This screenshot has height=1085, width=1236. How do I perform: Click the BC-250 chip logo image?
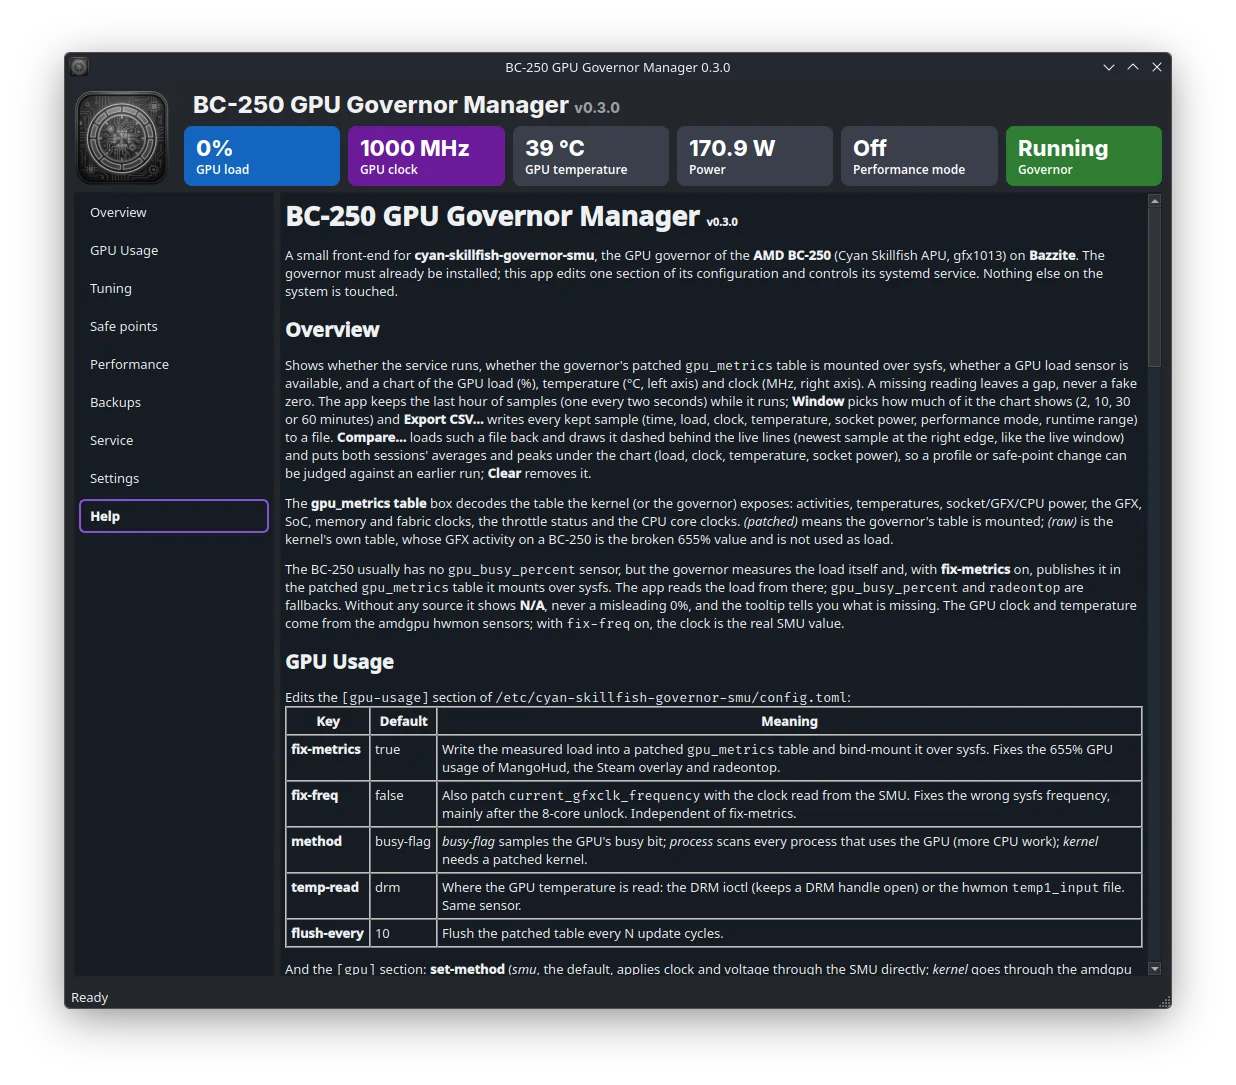point(122,138)
